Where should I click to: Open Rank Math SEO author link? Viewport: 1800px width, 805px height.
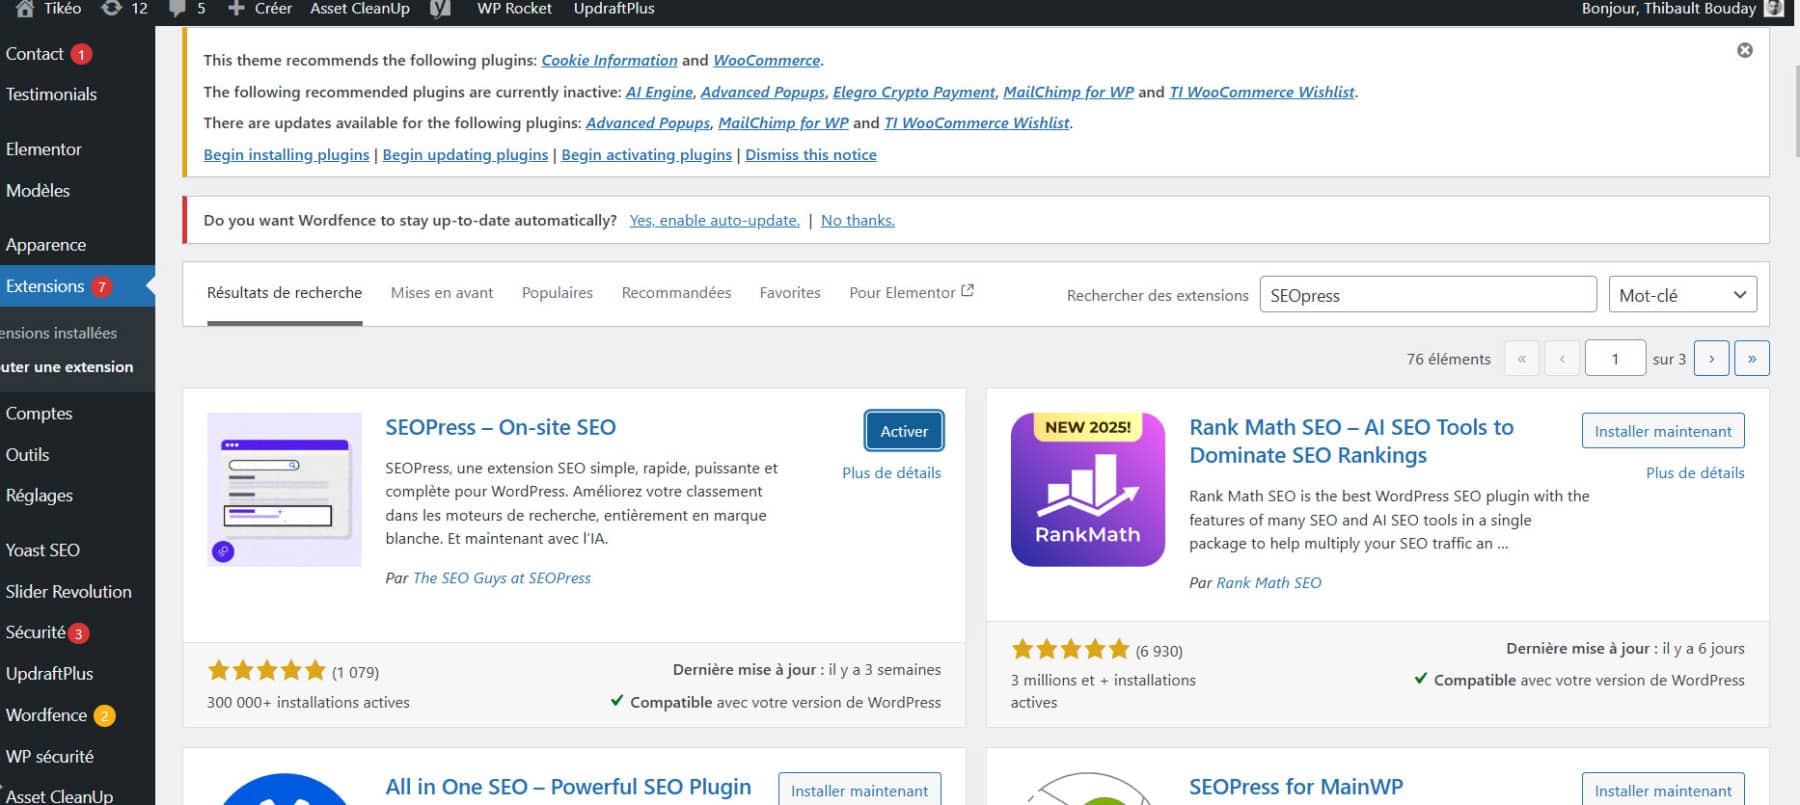1269,583
